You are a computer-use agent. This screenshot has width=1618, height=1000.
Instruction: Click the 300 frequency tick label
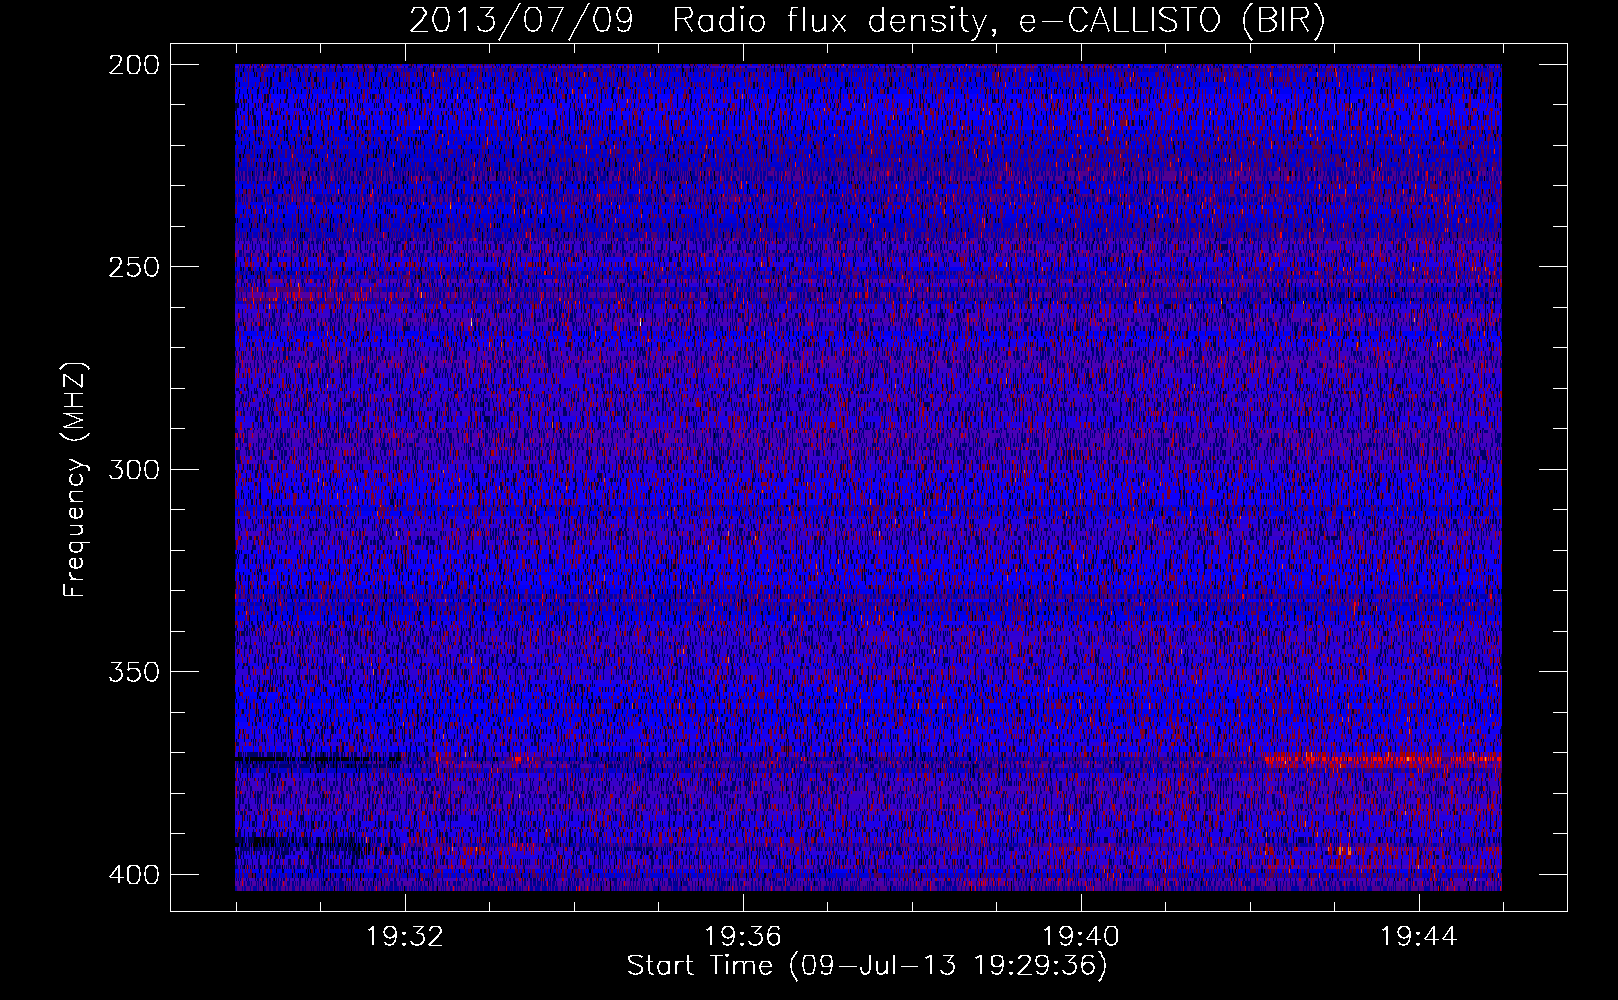click(134, 469)
